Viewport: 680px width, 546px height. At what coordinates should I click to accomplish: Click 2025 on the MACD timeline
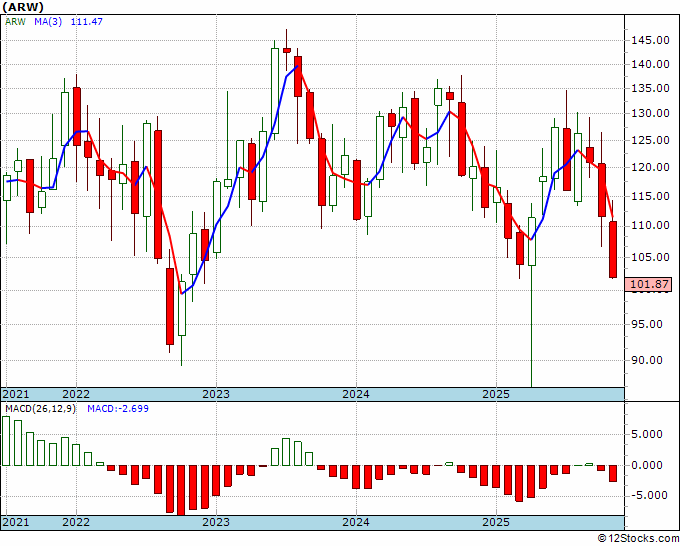pyautogui.click(x=496, y=522)
